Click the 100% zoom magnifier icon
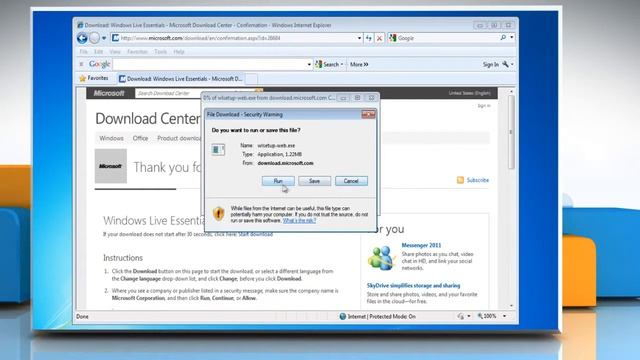The image size is (640, 360). [x=480, y=316]
